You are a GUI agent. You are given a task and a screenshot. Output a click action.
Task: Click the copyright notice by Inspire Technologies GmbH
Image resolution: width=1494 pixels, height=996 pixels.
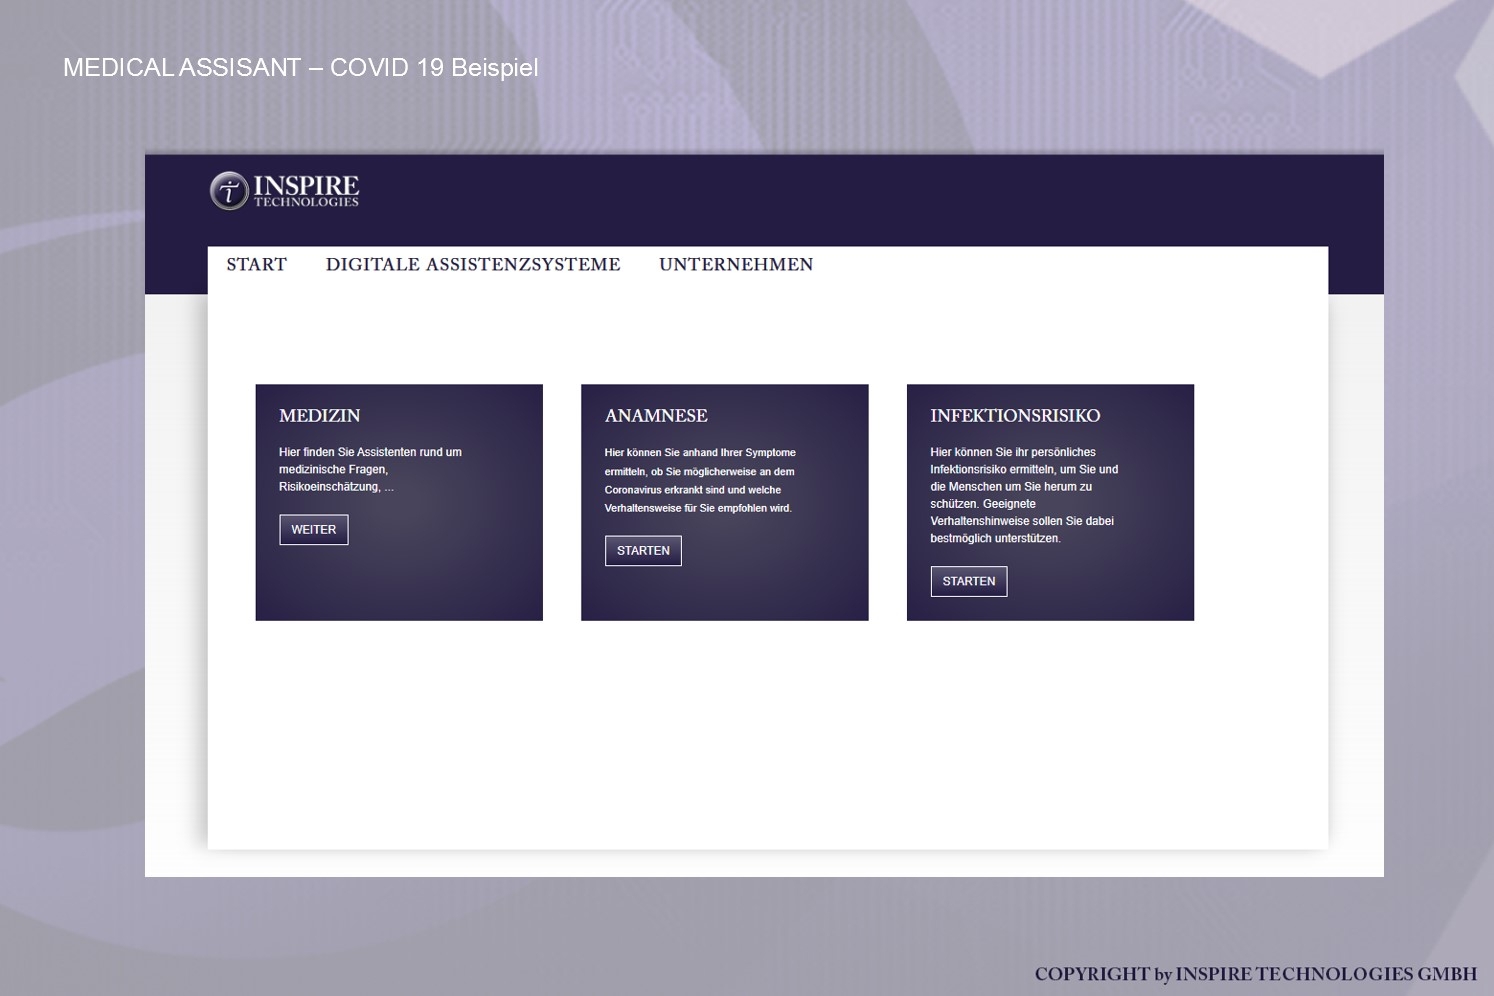[1256, 974]
